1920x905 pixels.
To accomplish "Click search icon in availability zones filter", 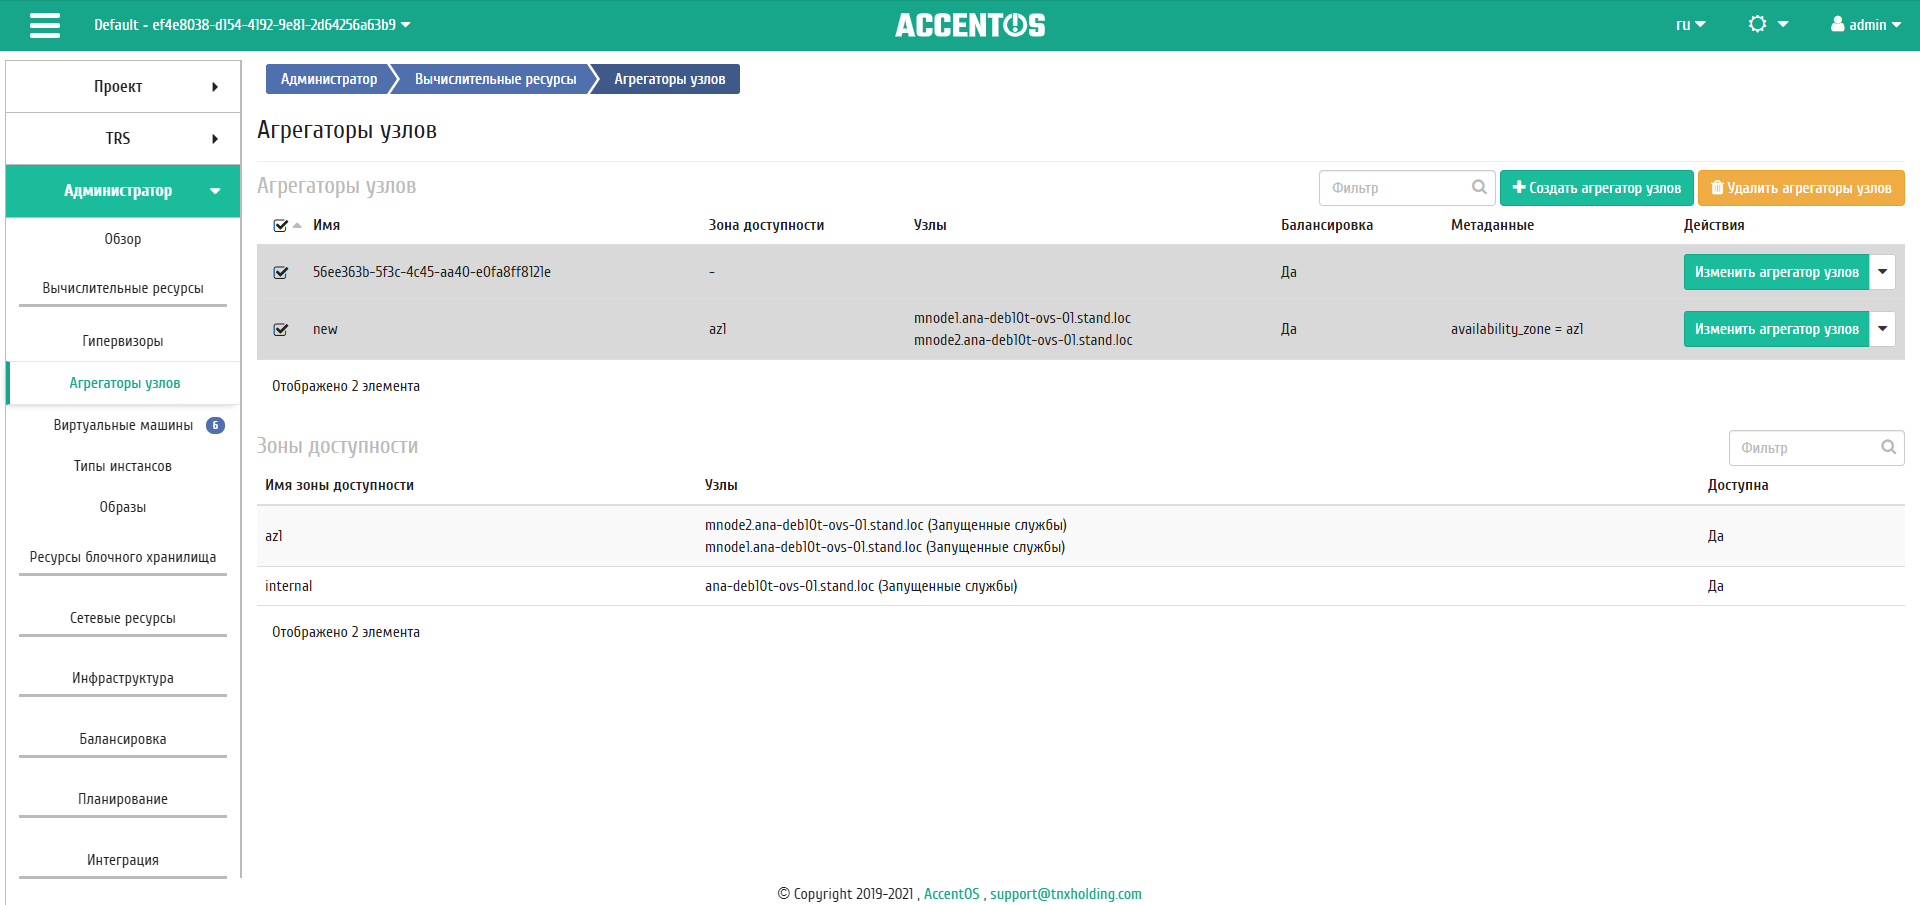I will click(x=1888, y=447).
